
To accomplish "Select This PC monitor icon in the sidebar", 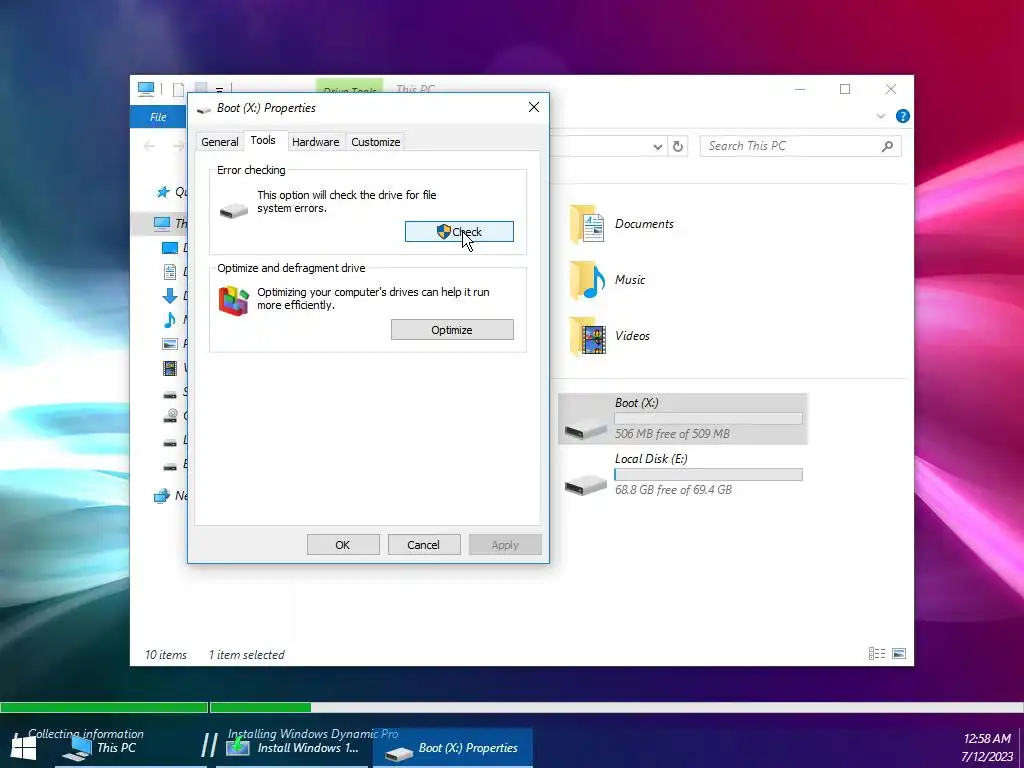I will [162, 223].
